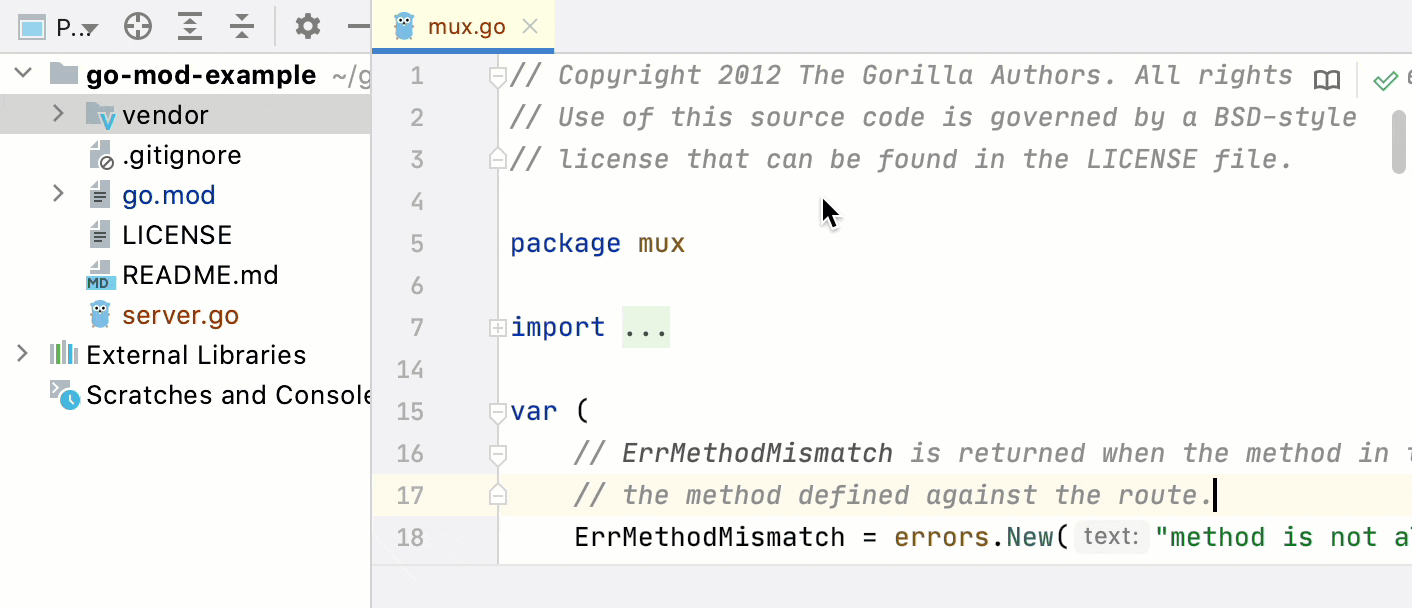Click the green inspections checkmark icon
1412x608 pixels.
point(1385,80)
